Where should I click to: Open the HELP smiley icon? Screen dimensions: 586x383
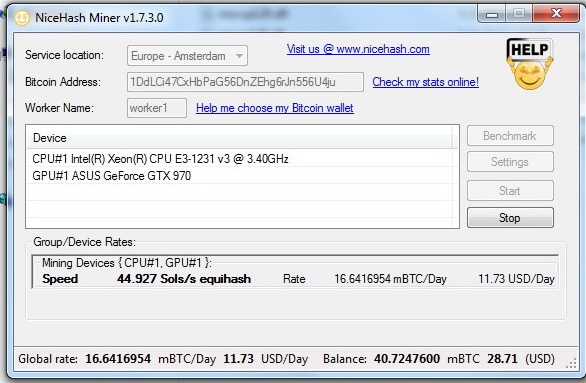click(529, 64)
